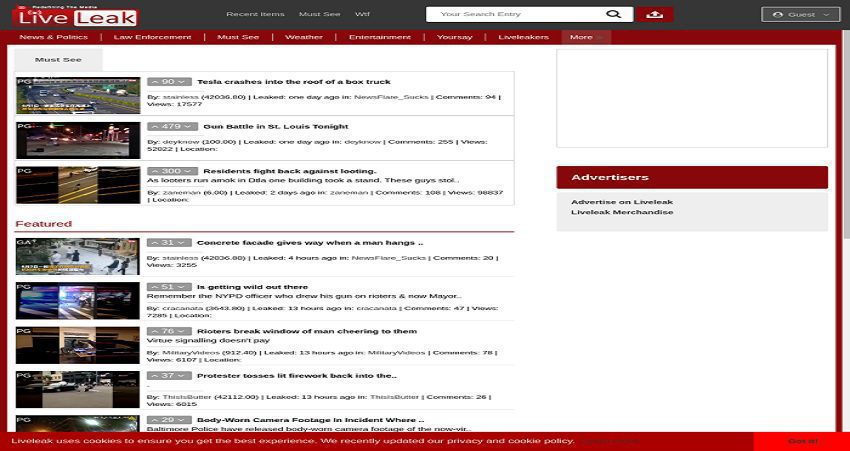Screen dimensions: 850x451
Task: Downvote Concrete facade gives way video
Action: coord(183,243)
